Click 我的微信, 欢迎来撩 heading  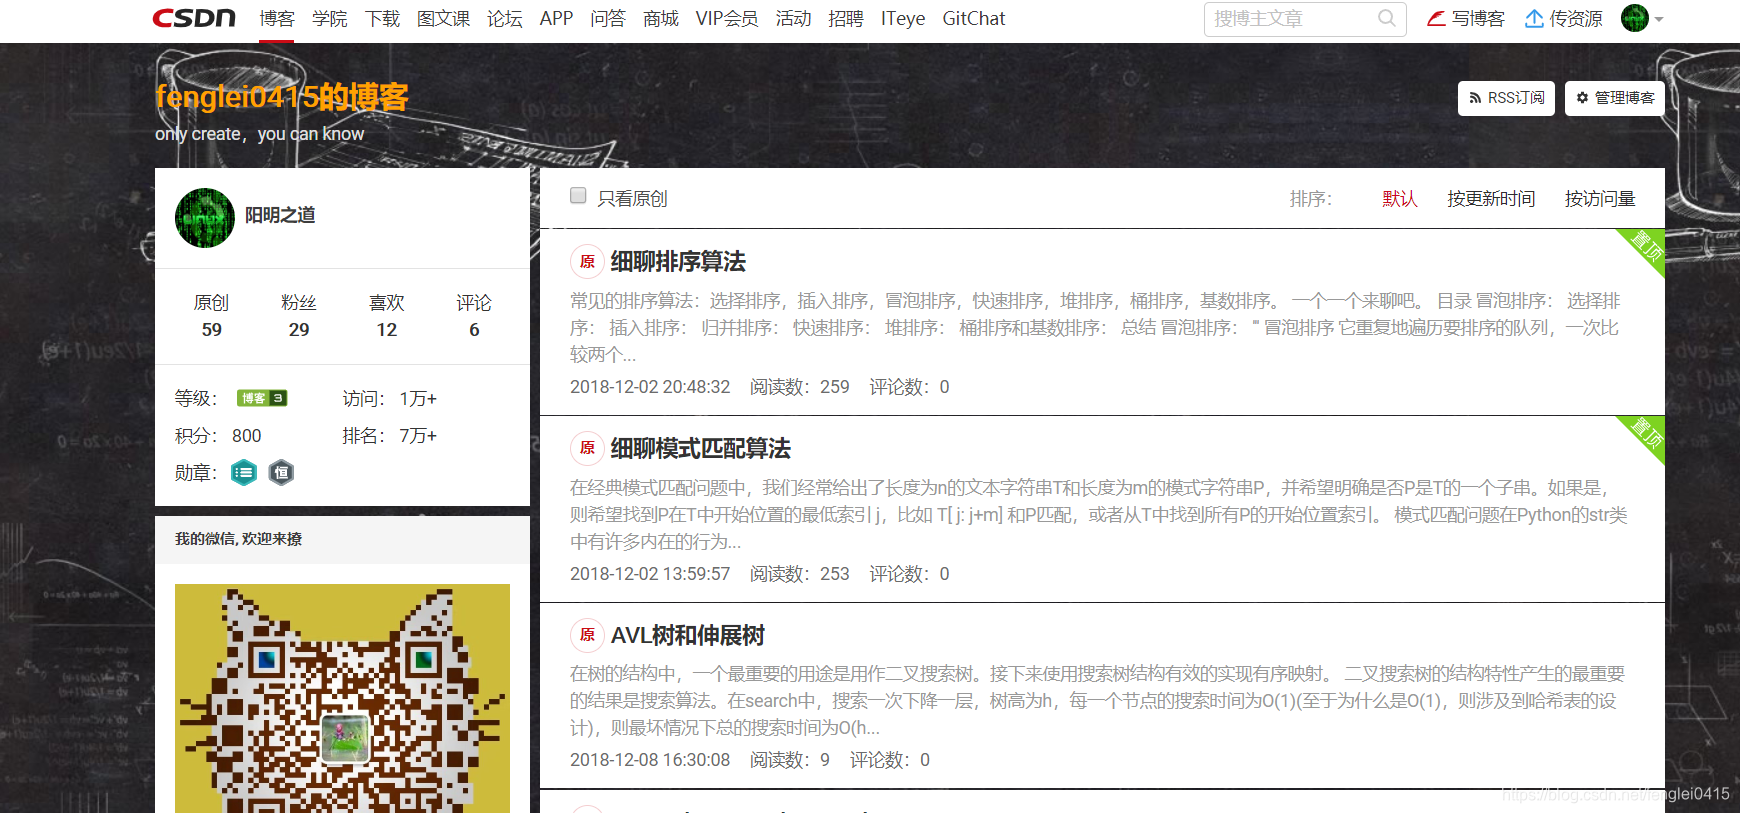[x=238, y=539]
